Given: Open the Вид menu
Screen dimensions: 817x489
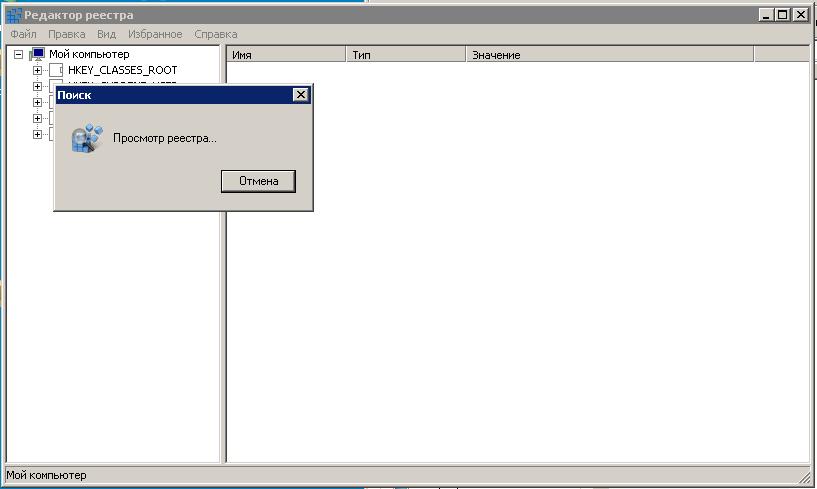Looking at the screenshot, I should [106, 34].
